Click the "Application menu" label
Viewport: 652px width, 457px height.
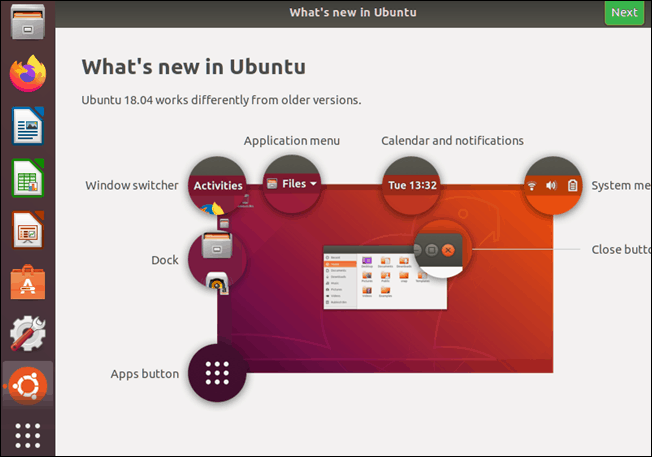292,141
